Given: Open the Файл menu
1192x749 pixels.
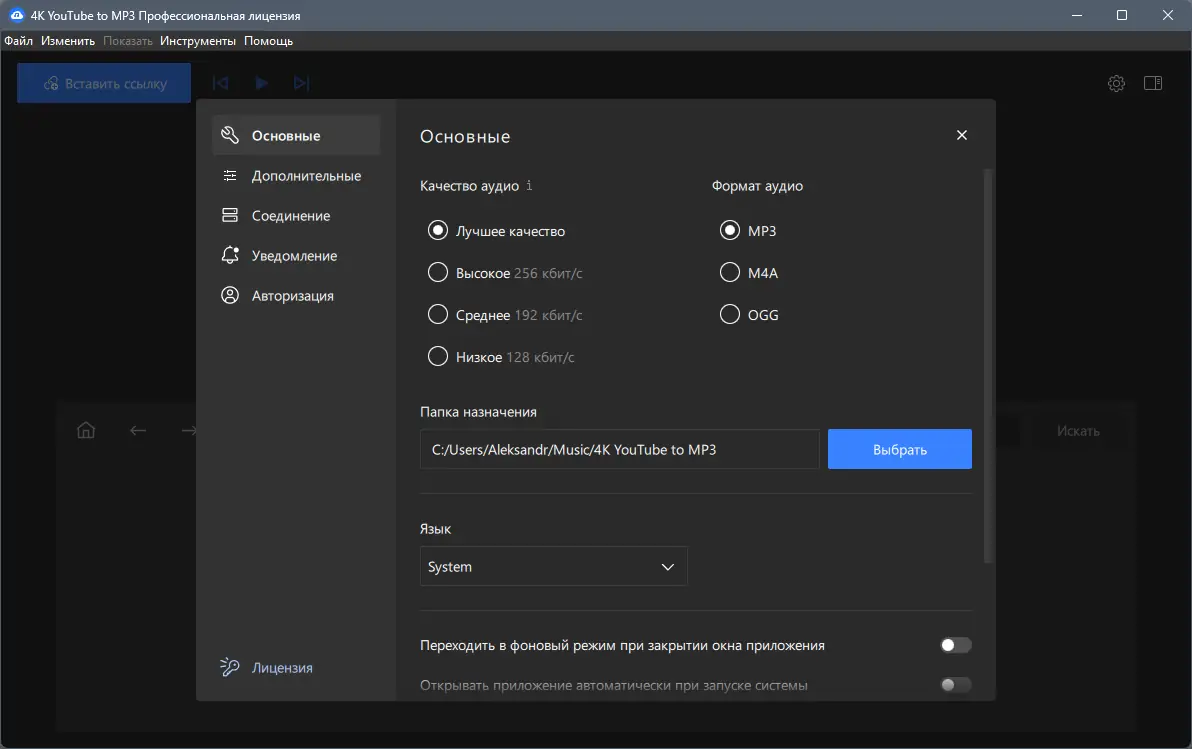Looking at the screenshot, I should coord(18,41).
